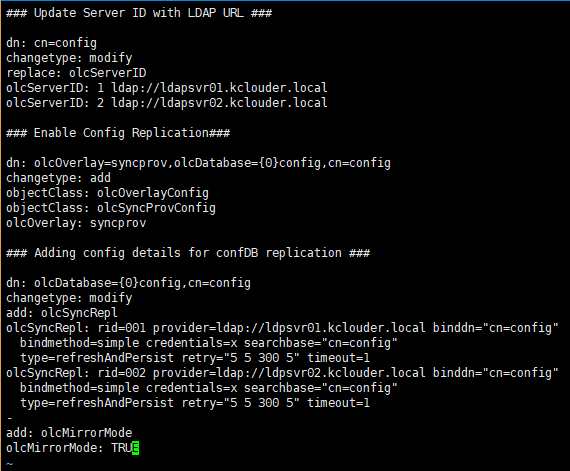570x471 pixels.
Task: Click rid=001 in the first olcSyncRepl entry
Action: coord(121,328)
